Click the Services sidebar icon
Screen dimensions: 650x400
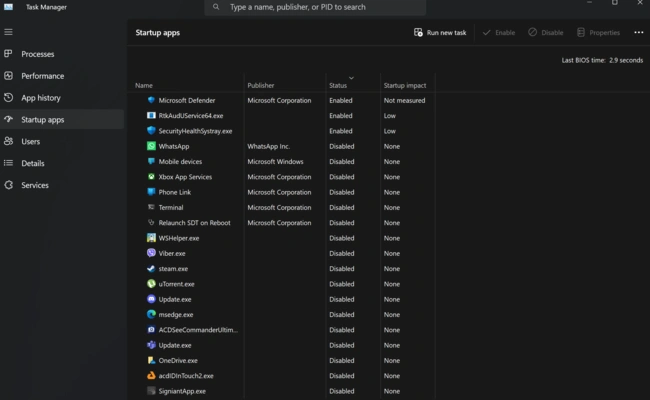pos(8,185)
